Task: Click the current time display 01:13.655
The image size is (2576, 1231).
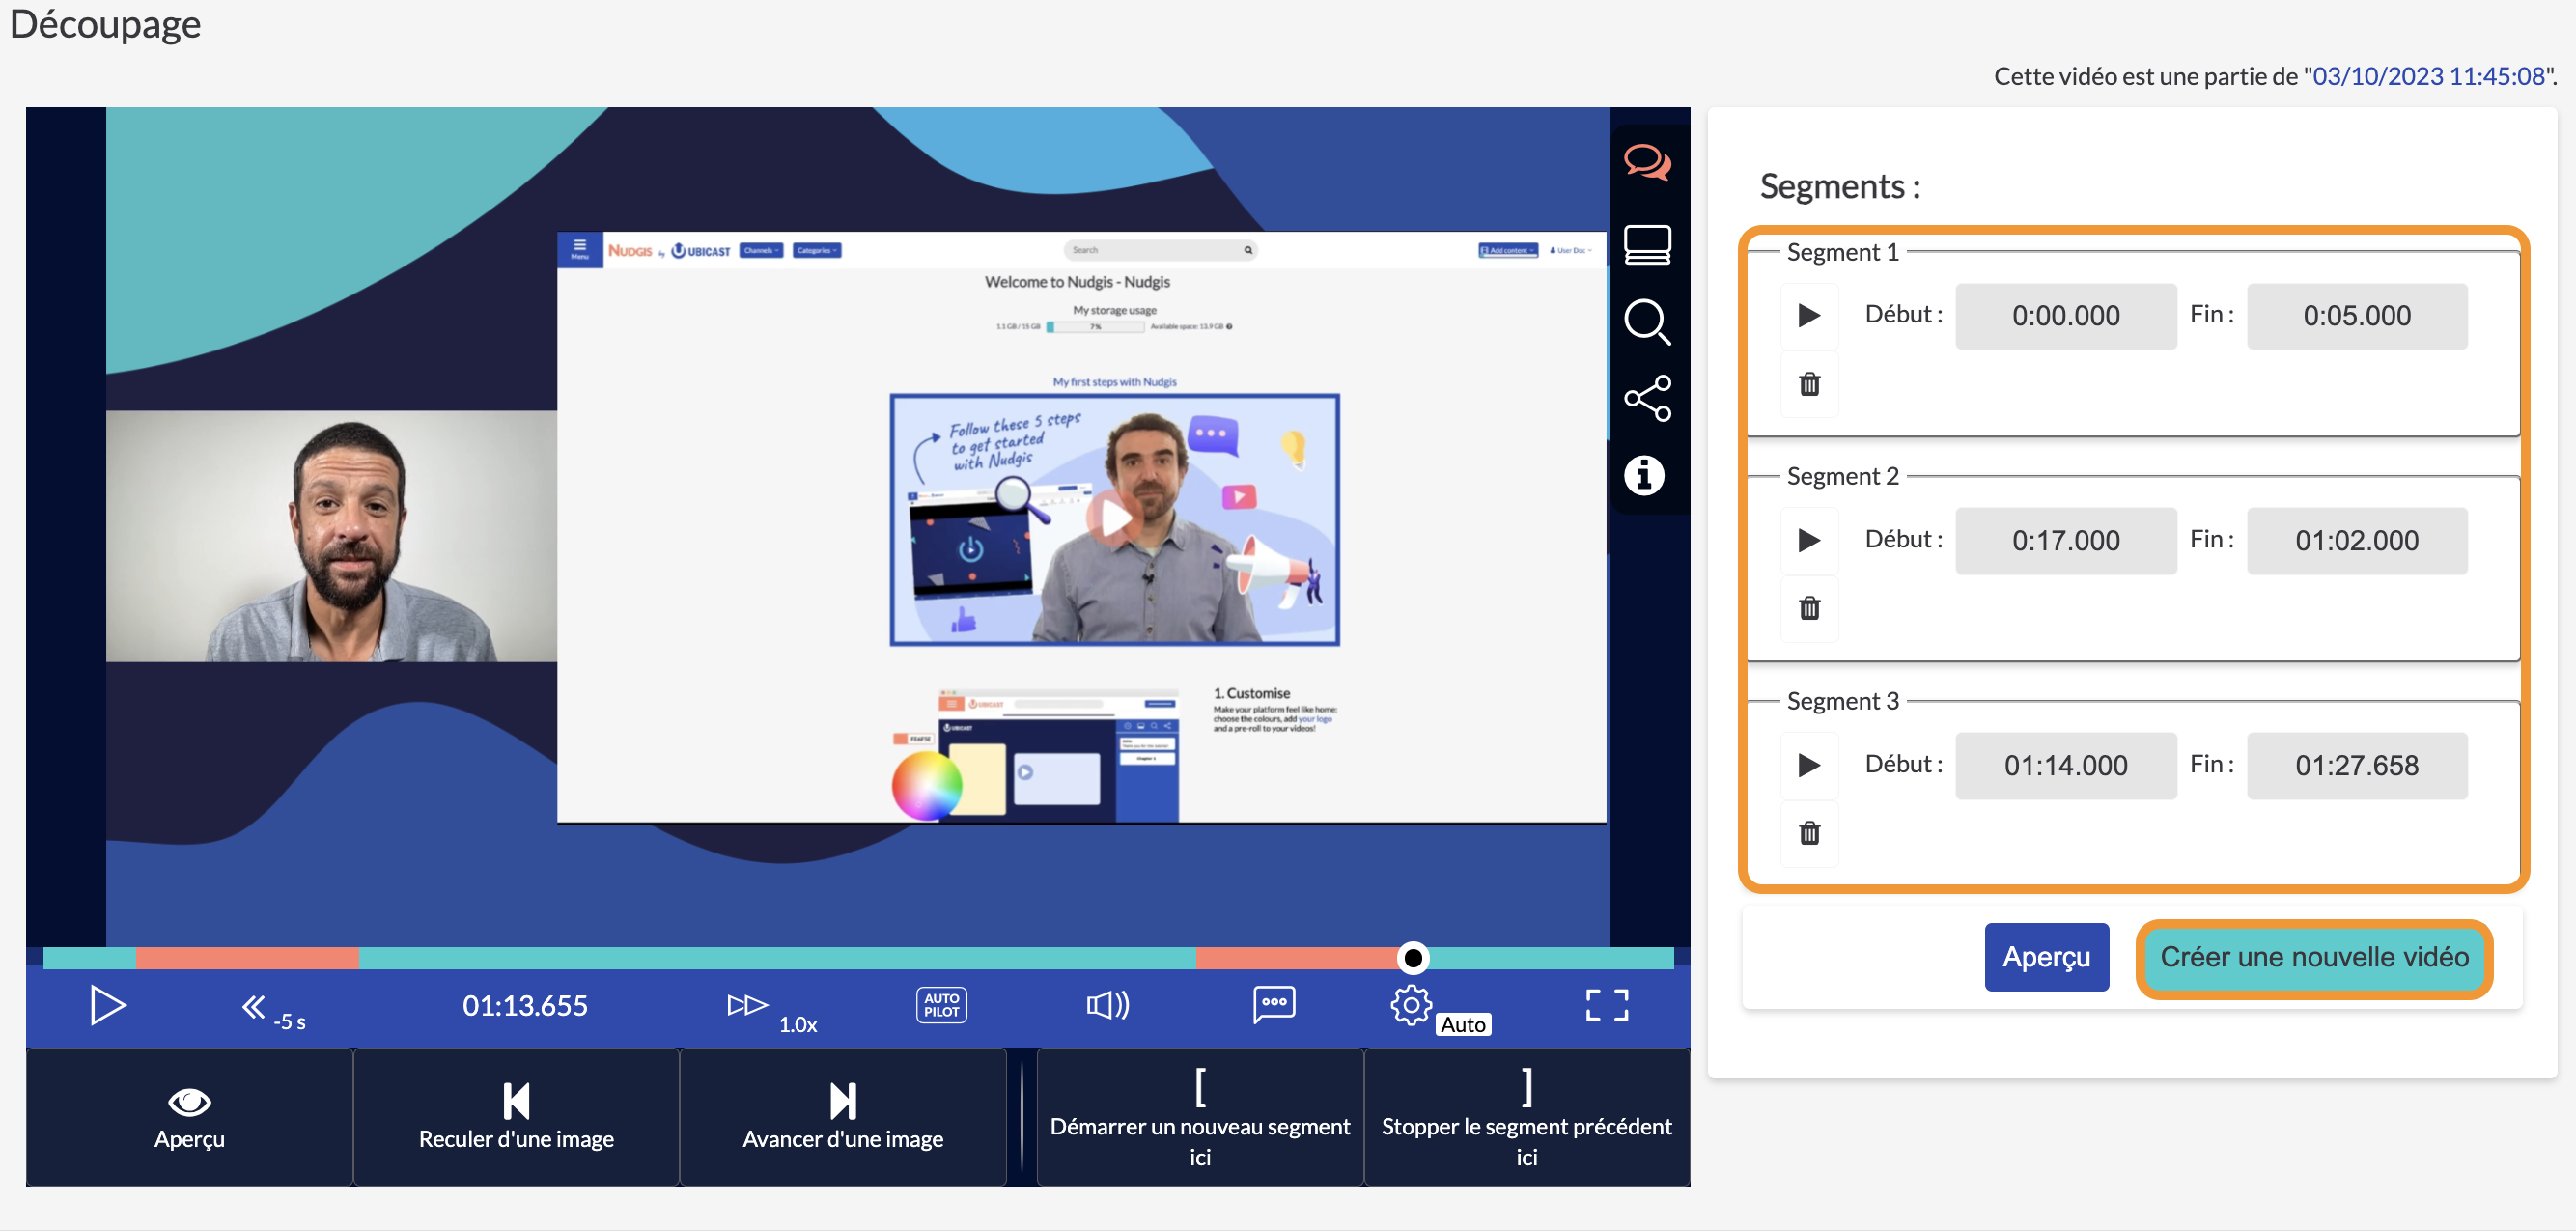Action: point(524,1006)
